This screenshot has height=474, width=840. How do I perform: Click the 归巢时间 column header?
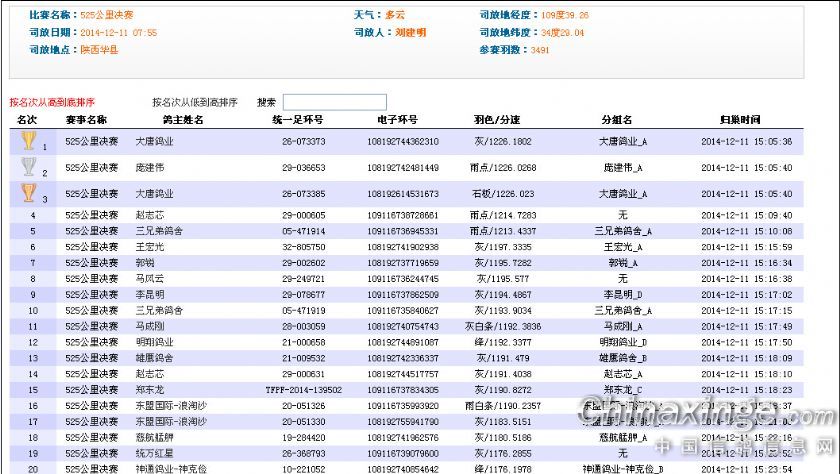[740, 120]
